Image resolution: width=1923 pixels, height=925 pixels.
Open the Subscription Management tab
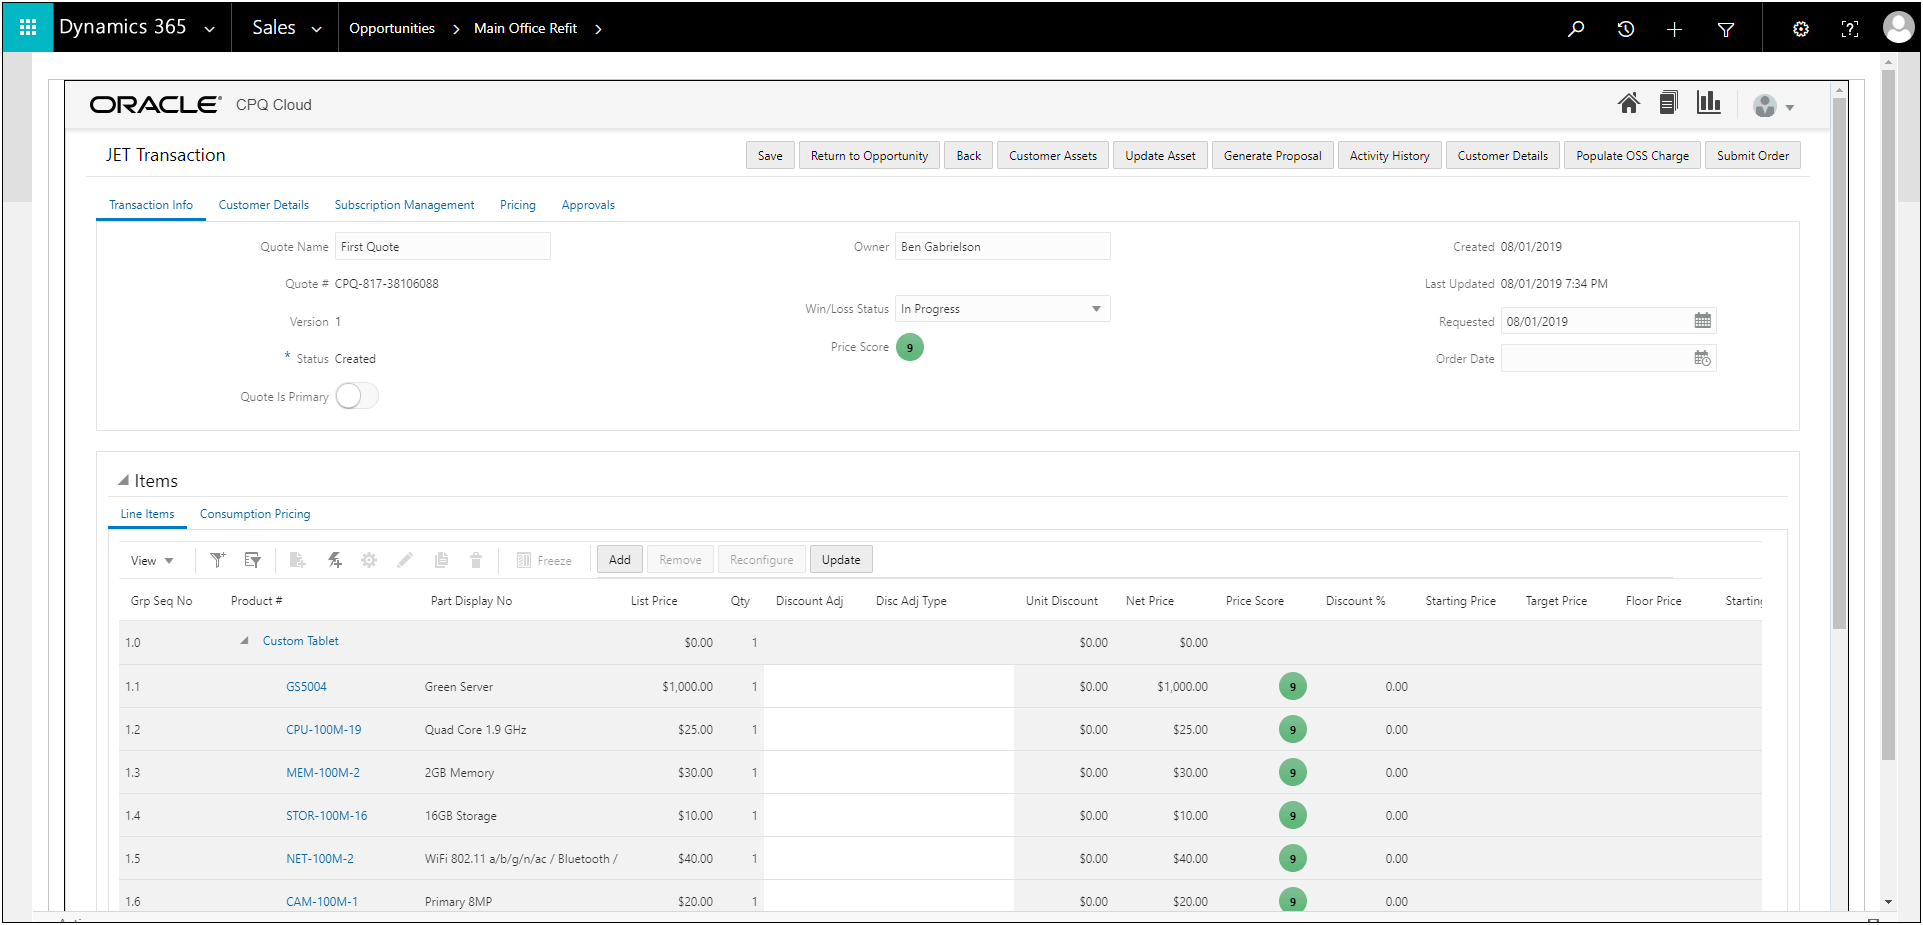[404, 204]
